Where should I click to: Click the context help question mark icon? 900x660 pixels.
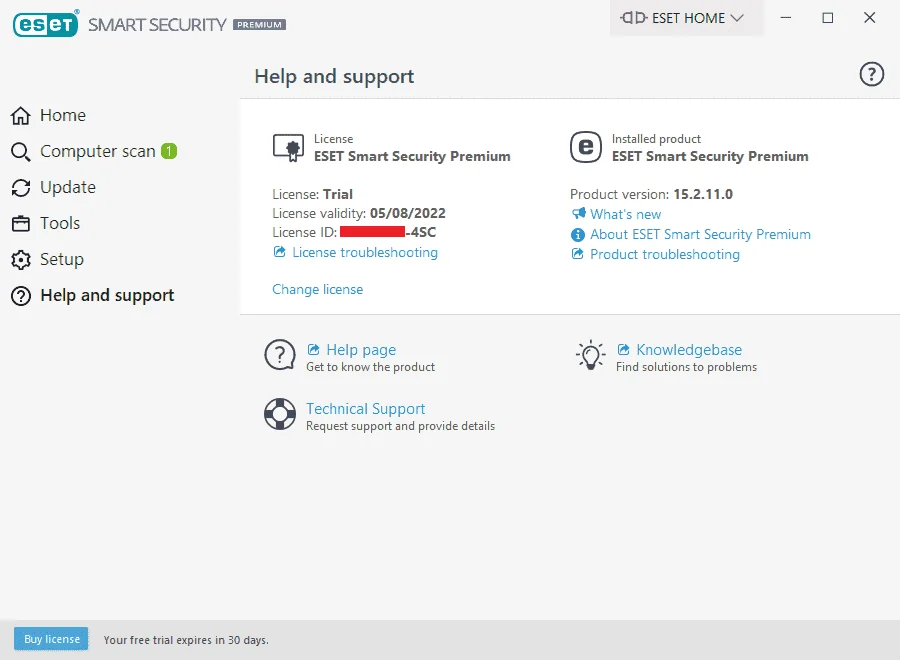(871, 74)
